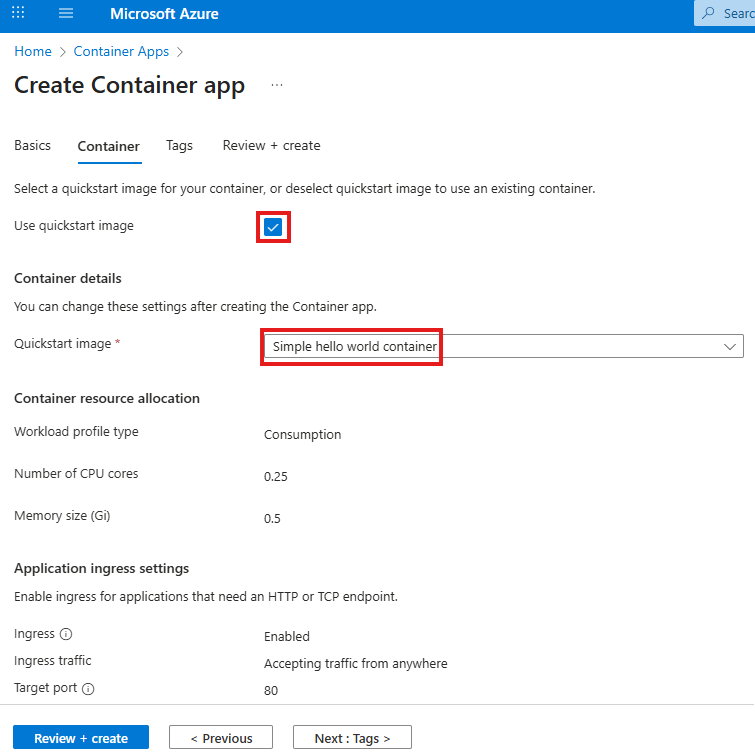Navigate to Container Apps breadcrumb
Viewport: 755px width, 755px height.
coord(121,51)
